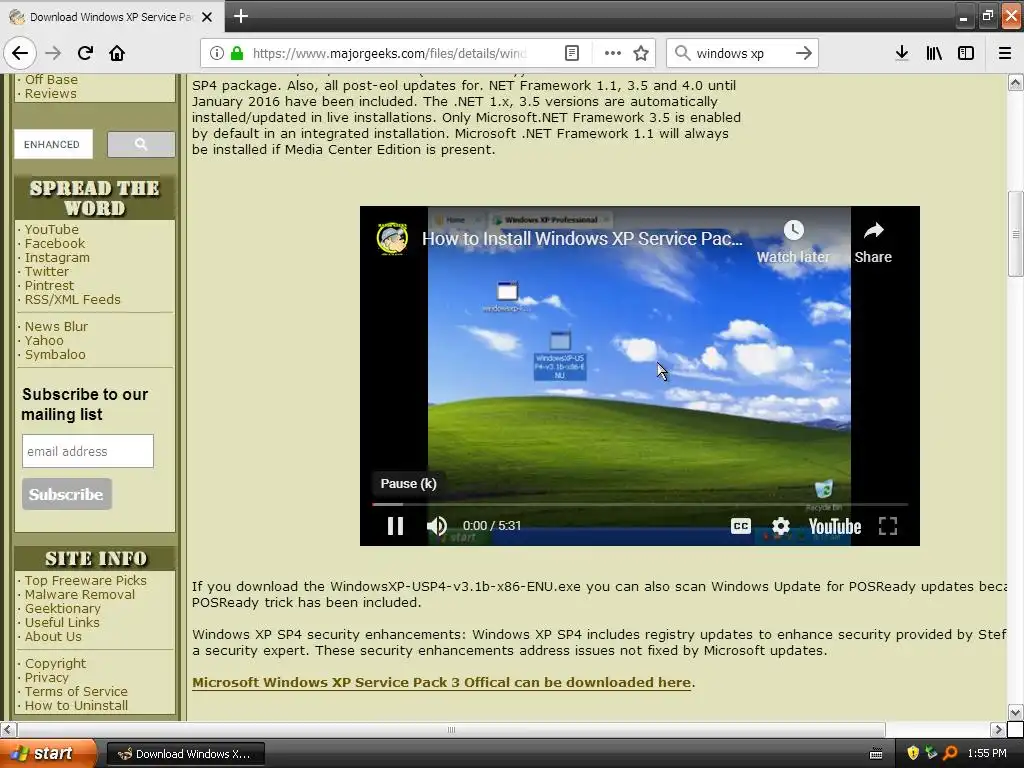Click the magnifier icon in the search box
The height and width of the screenshot is (768, 1024).
[682, 53]
